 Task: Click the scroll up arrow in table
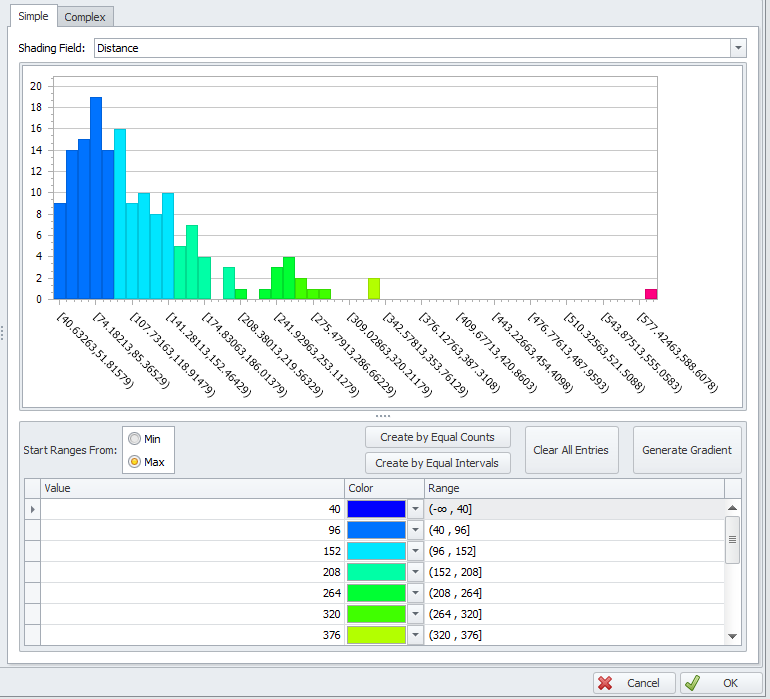(x=733, y=508)
